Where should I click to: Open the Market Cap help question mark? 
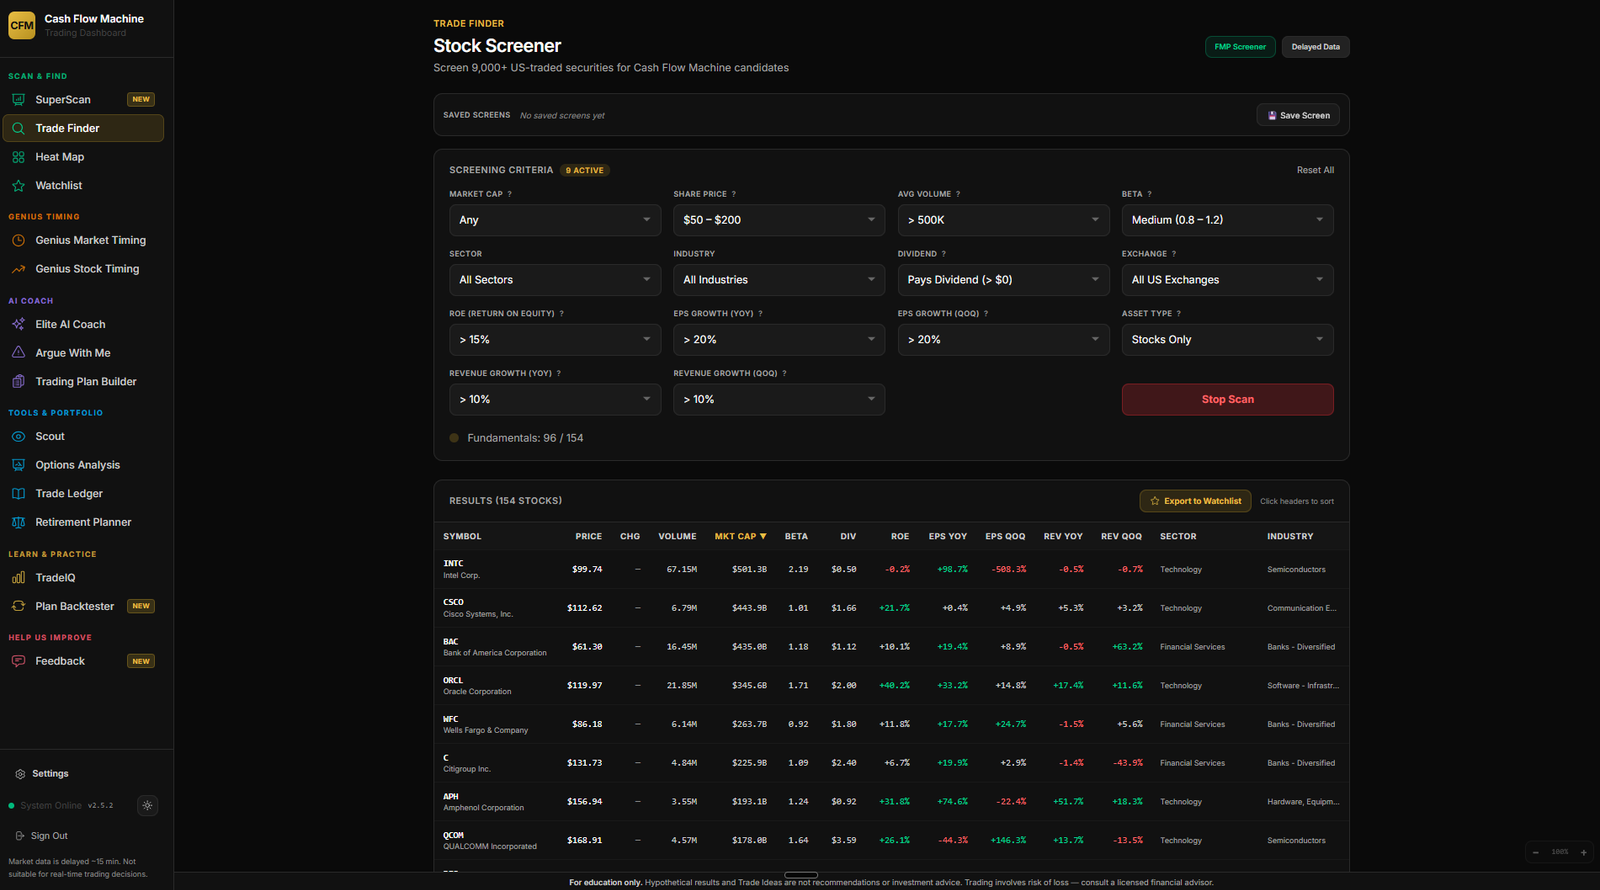point(510,194)
